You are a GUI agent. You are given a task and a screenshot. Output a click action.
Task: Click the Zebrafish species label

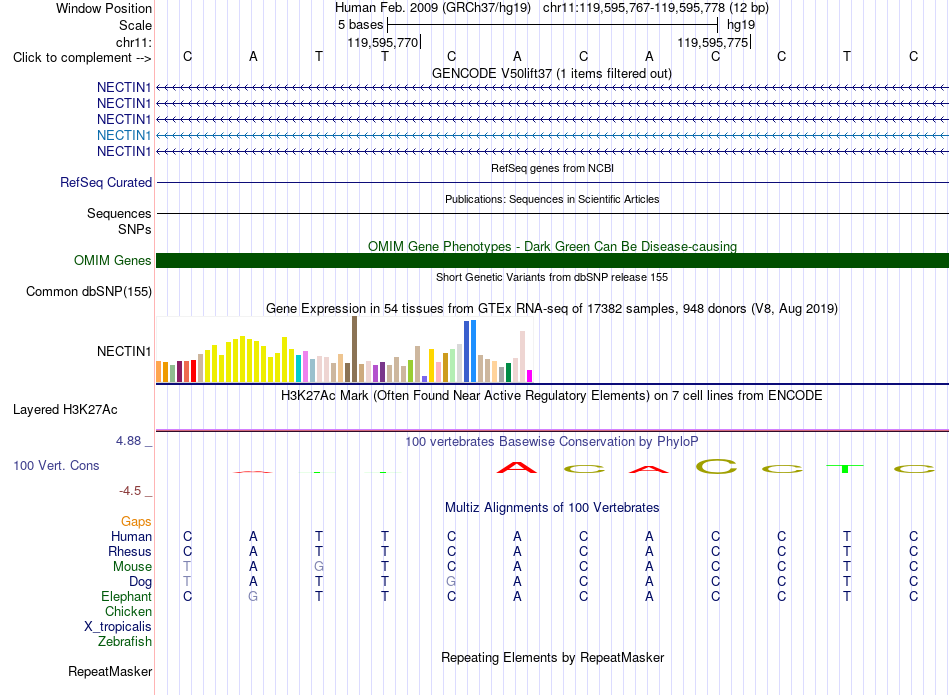(x=125, y=641)
